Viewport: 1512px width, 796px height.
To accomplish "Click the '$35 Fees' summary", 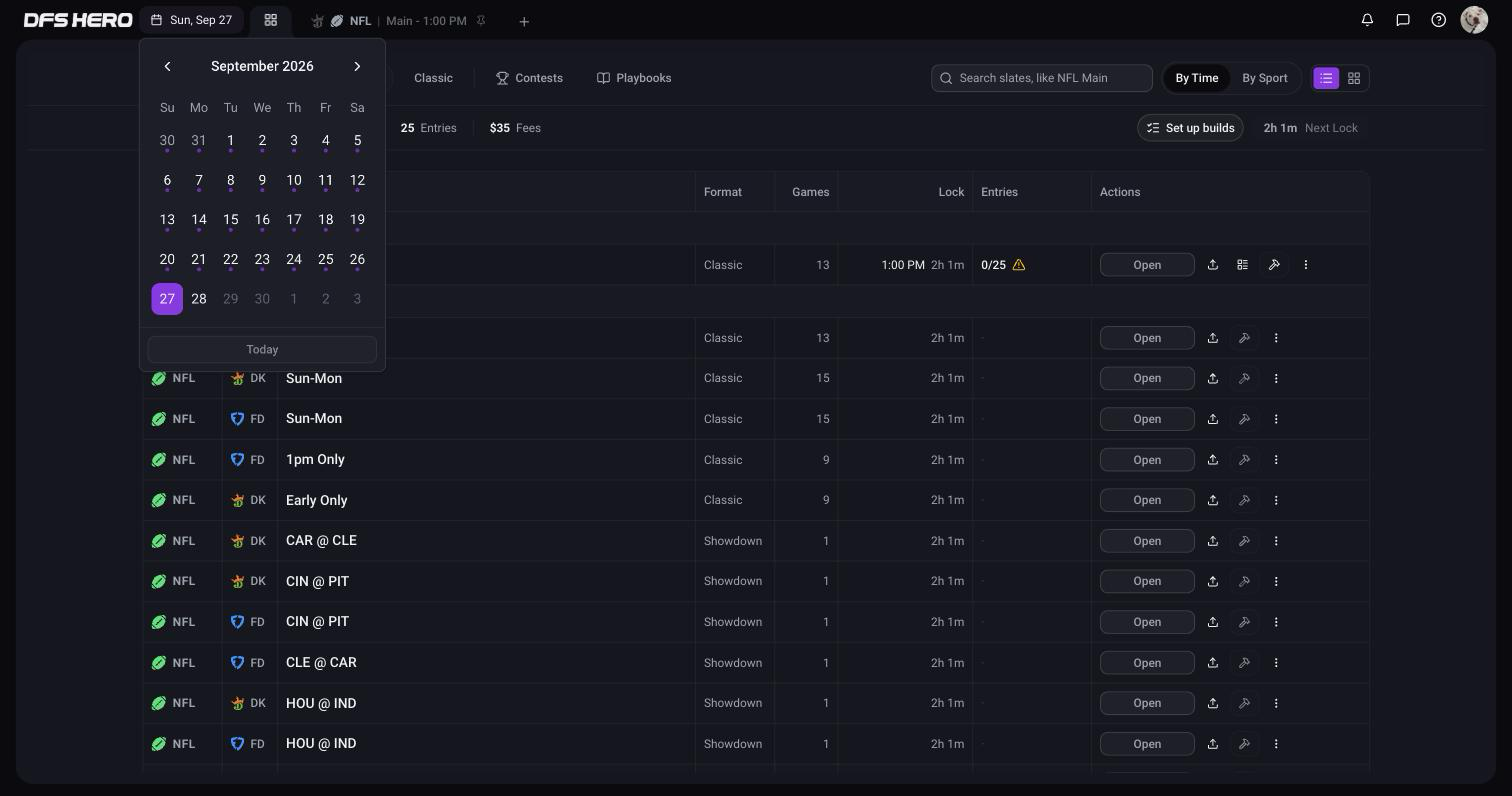I will tap(515, 128).
